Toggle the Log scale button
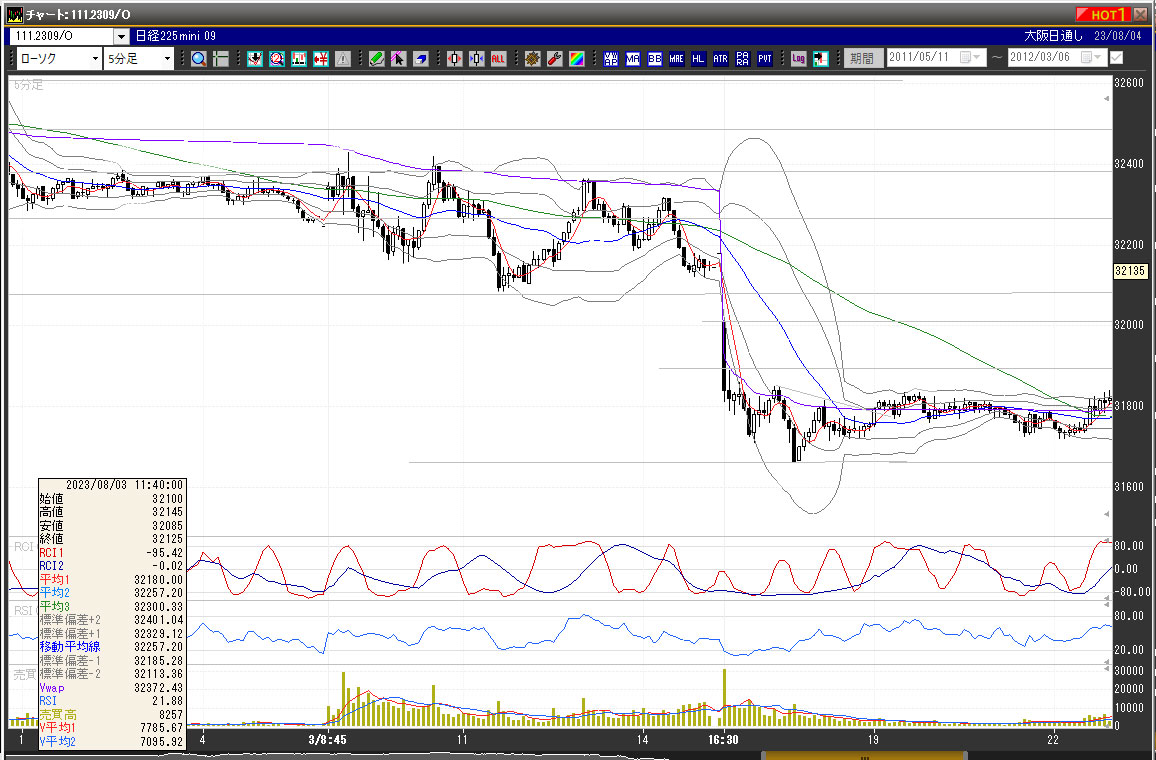 [799, 59]
